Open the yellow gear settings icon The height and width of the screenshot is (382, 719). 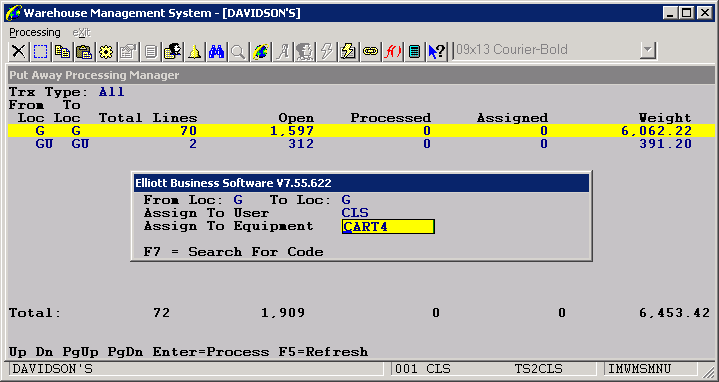(106, 51)
